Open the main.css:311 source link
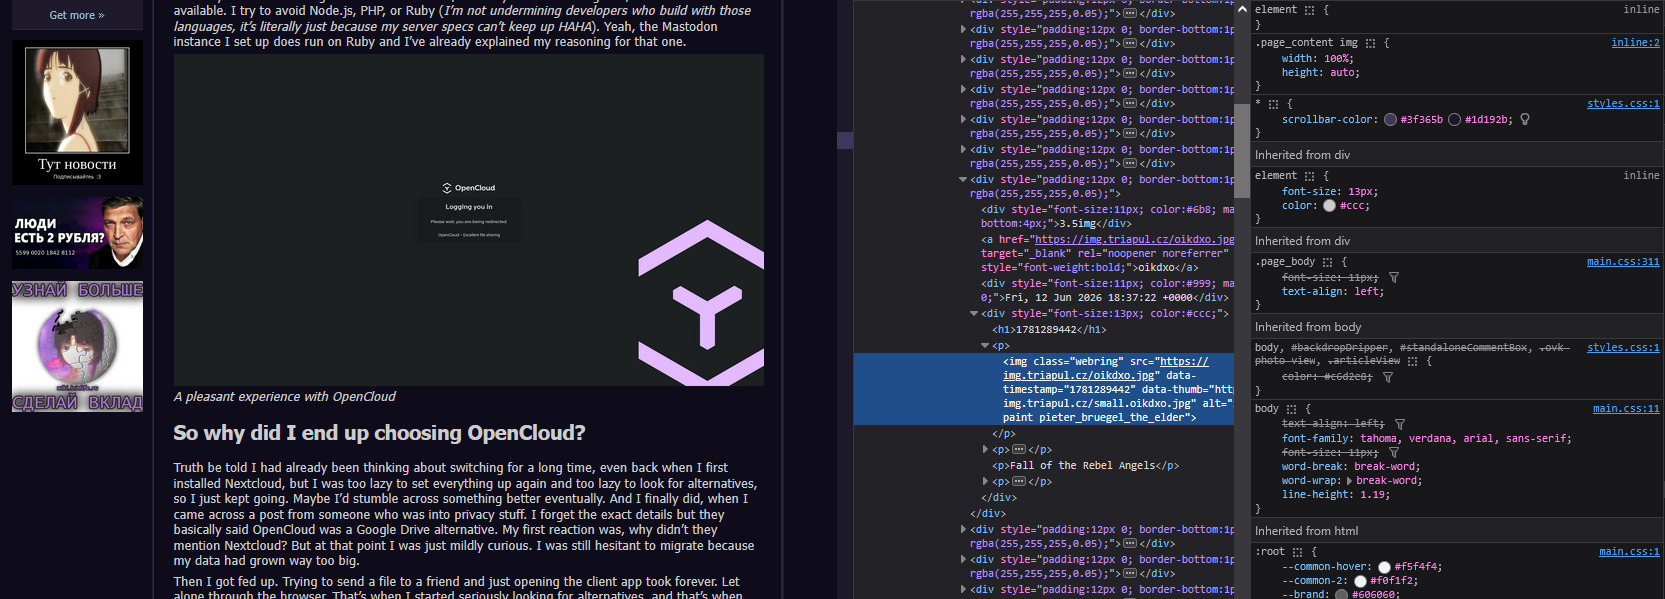Viewport: 1665px width, 599px height. (1622, 262)
